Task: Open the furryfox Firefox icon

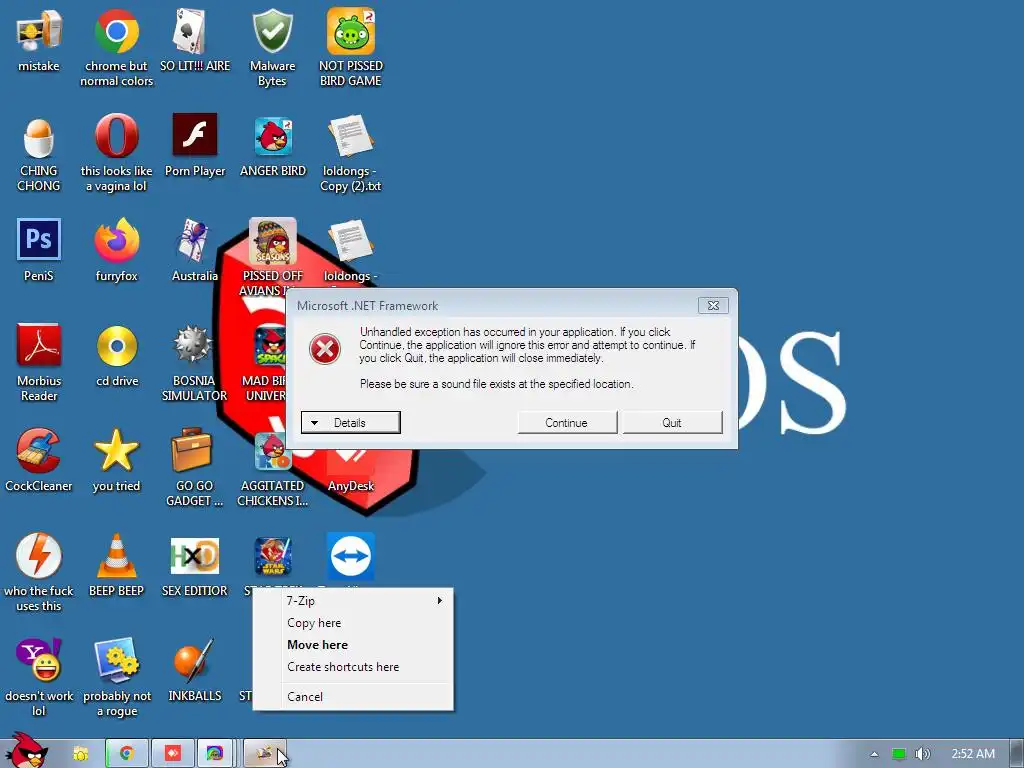Action: click(116, 241)
